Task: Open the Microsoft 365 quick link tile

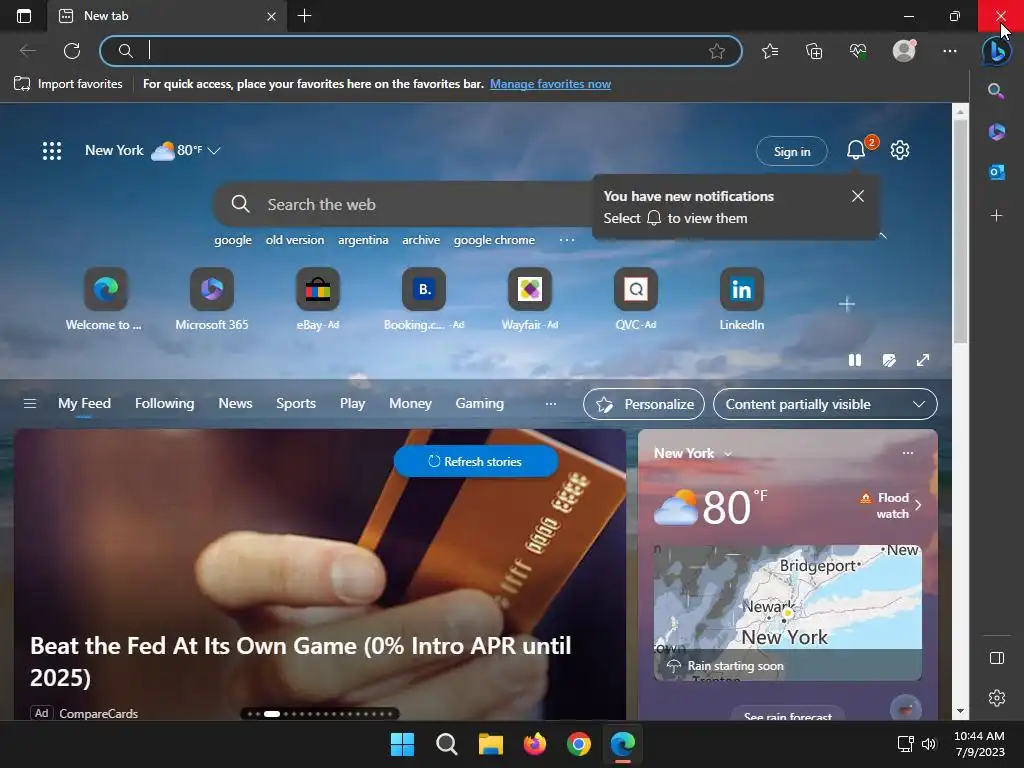Action: (x=212, y=299)
